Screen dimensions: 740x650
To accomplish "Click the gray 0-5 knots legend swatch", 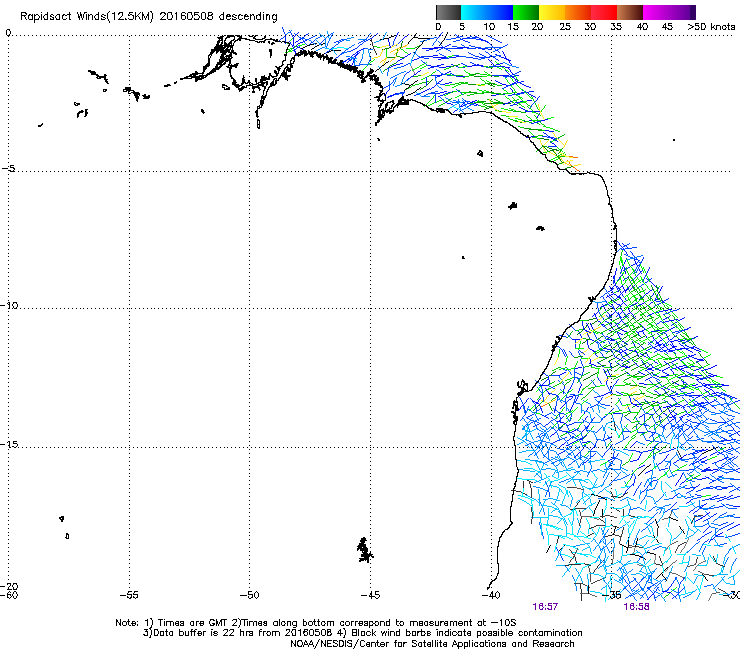I will tap(448, 12).
